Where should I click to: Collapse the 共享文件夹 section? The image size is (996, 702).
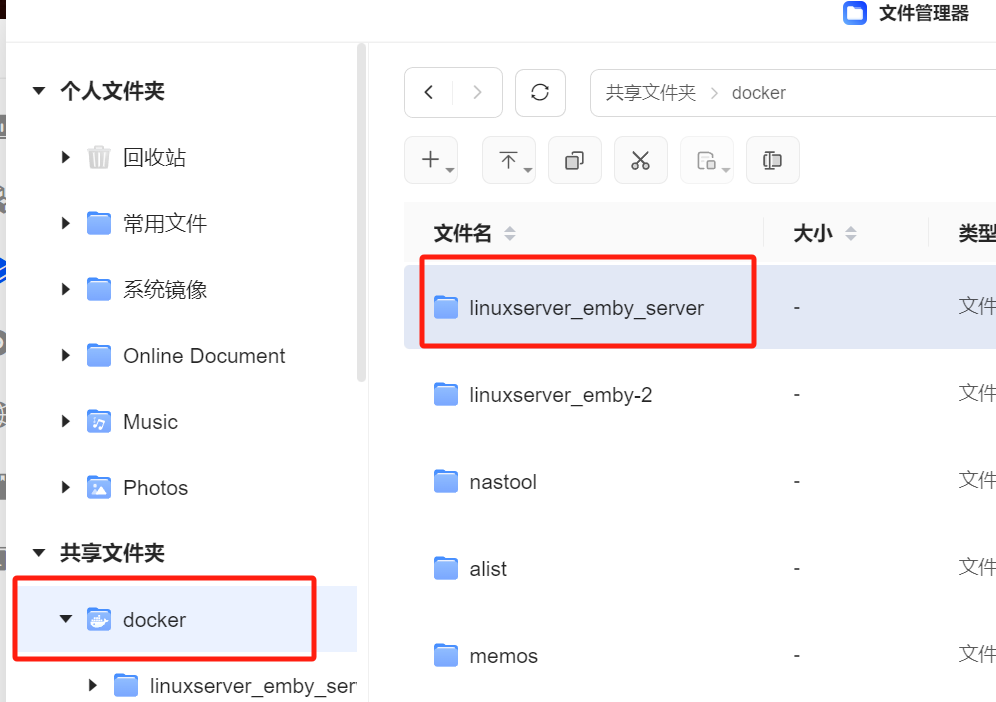tap(39, 553)
